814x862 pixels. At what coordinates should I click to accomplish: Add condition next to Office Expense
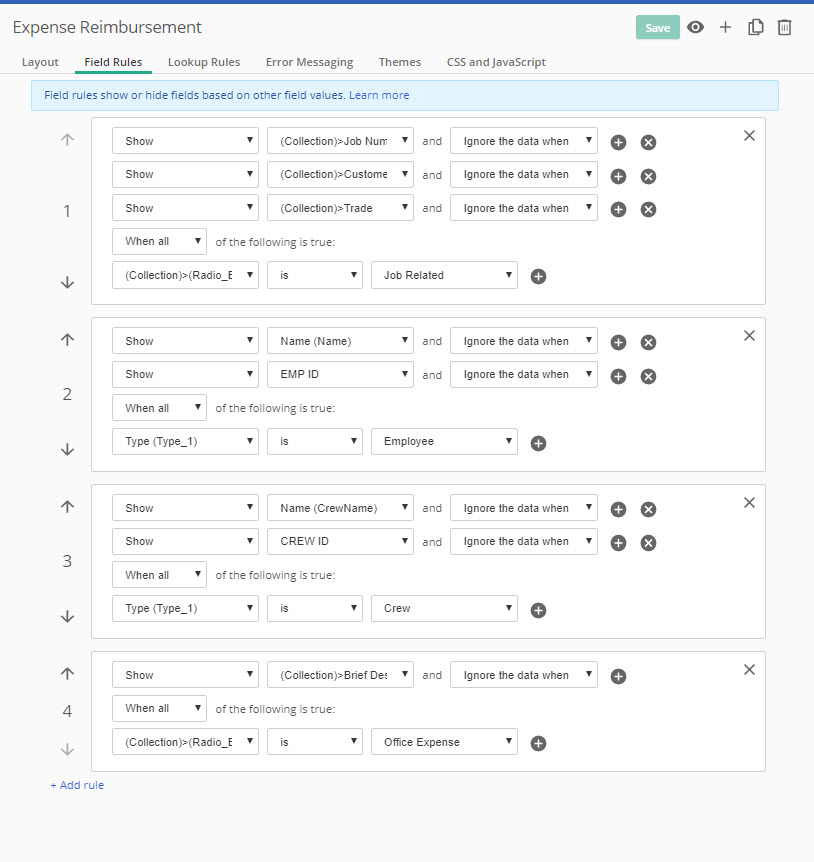538,743
